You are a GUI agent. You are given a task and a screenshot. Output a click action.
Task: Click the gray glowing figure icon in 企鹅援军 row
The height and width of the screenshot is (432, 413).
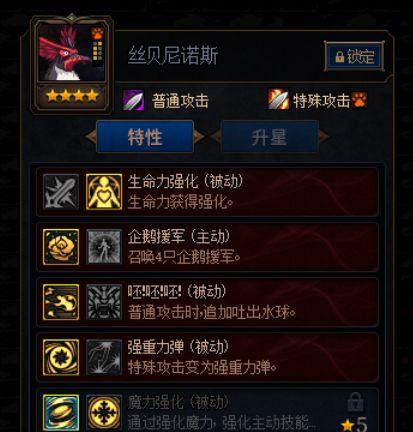coord(104,247)
